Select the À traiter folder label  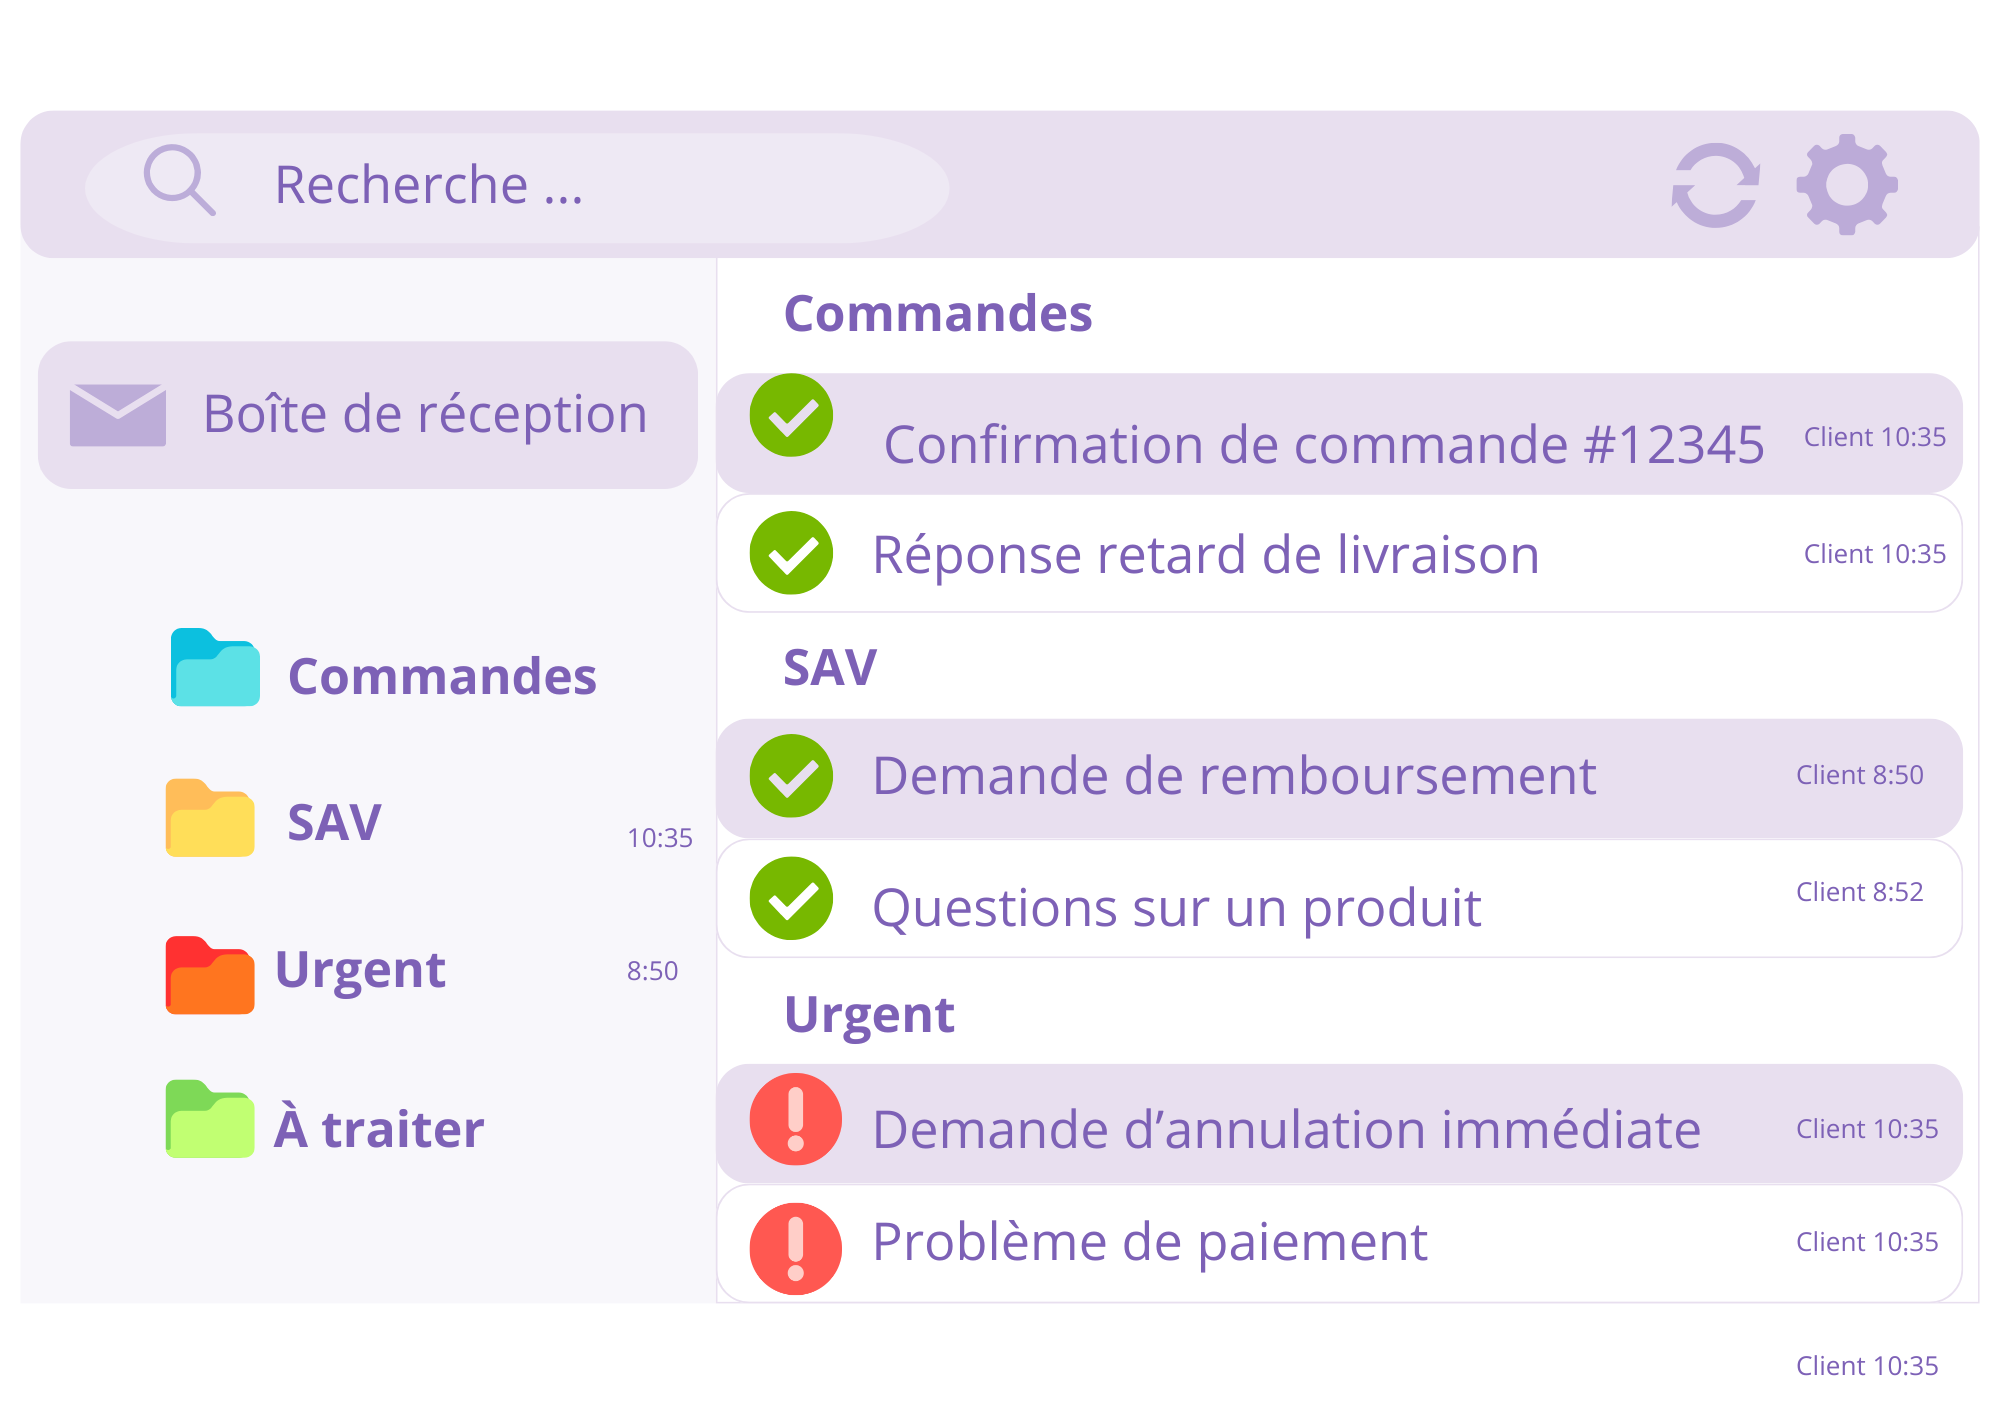coord(379,1129)
